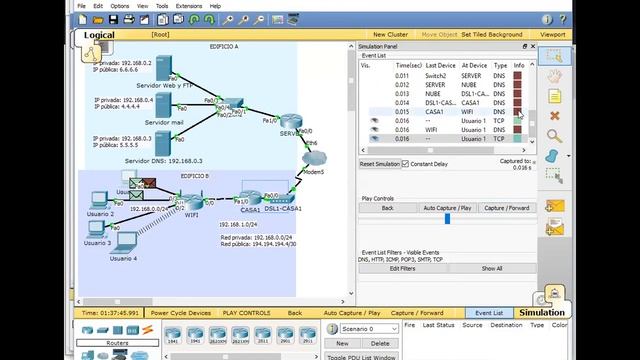Click the Show All button
This screenshot has height=360, width=640.
(x=492, y=269)
